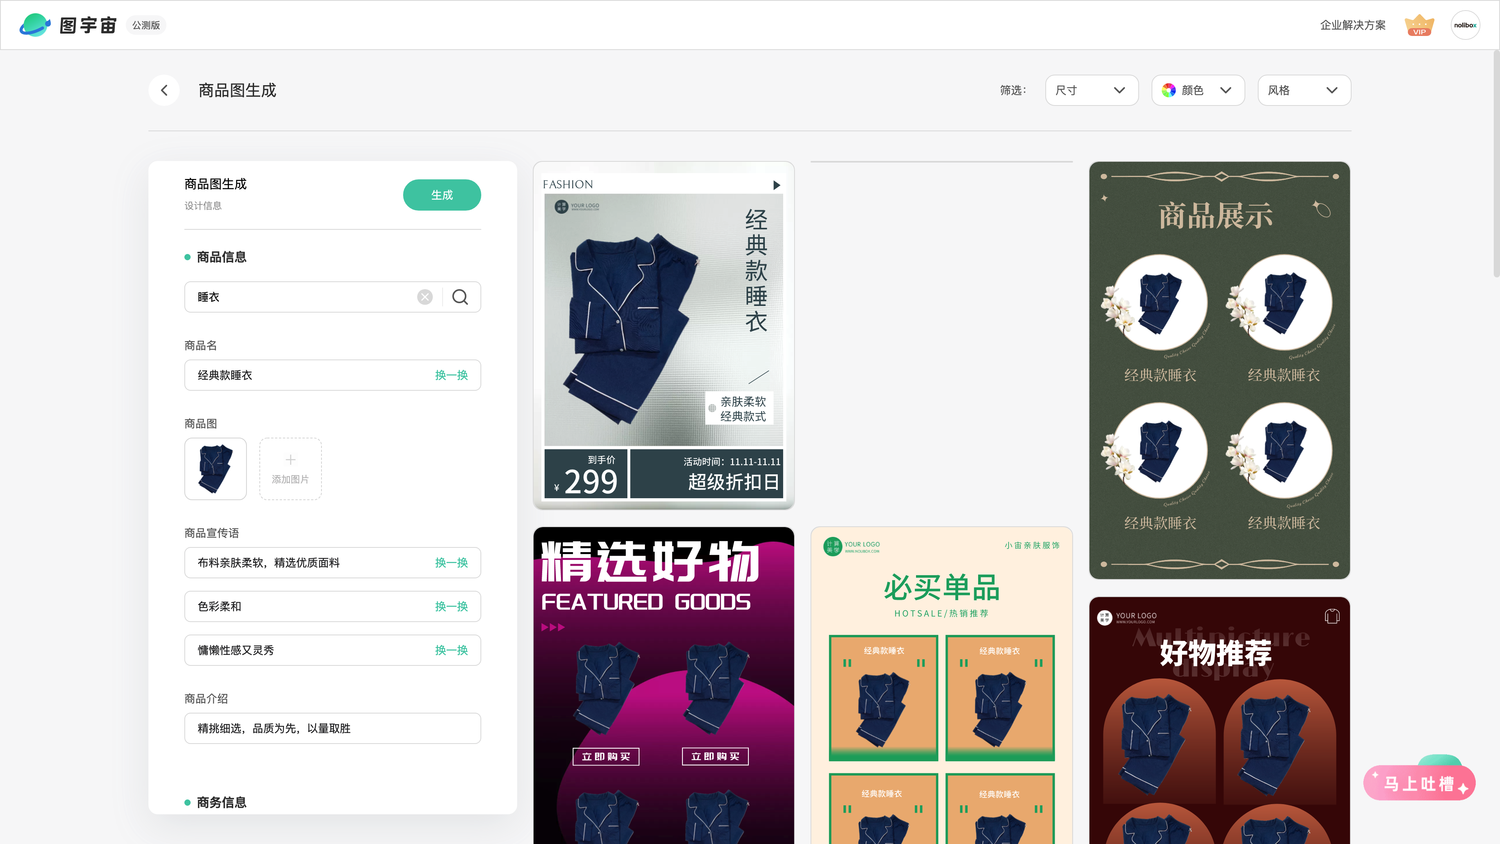This screenshot has width=1500, height=844.
Task: Click the 马上吐槽 feedback button
Action: click(1419, 783)
